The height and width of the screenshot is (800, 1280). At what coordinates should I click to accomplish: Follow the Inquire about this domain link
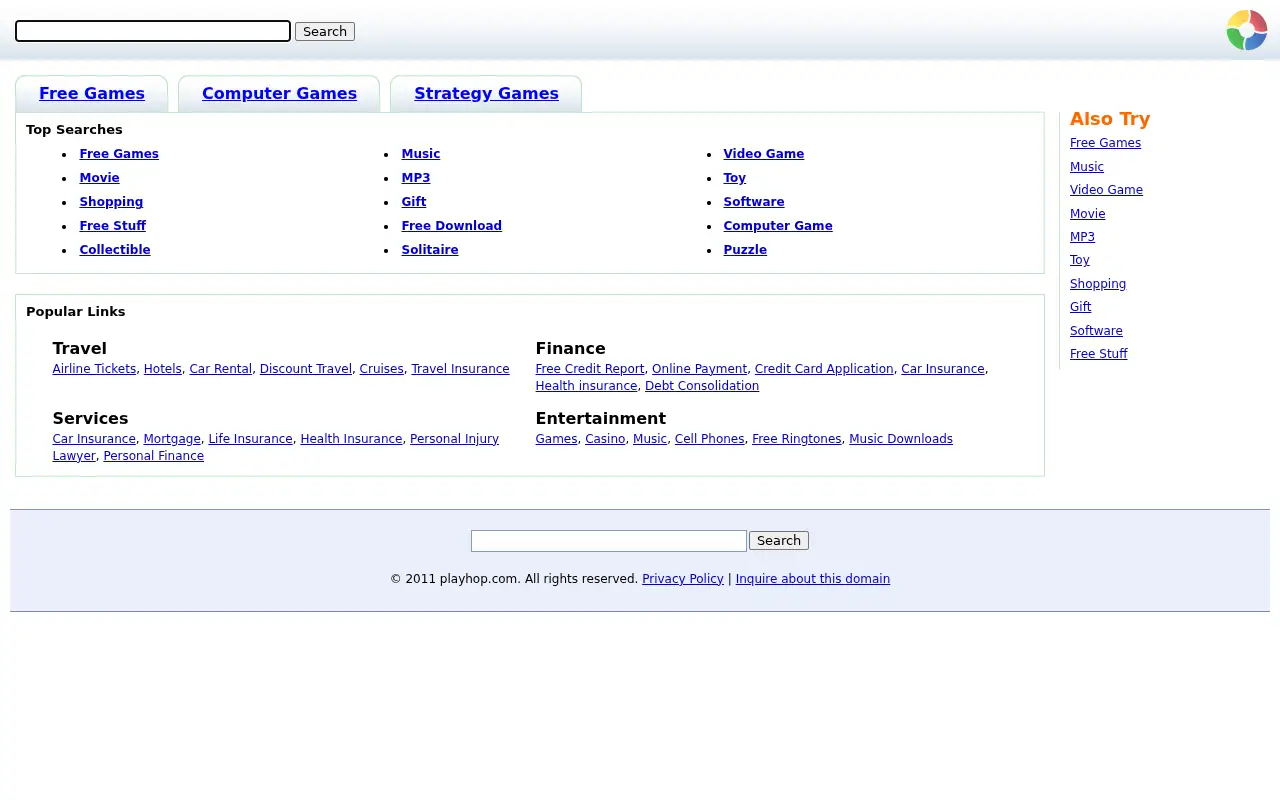click(813, 579)
